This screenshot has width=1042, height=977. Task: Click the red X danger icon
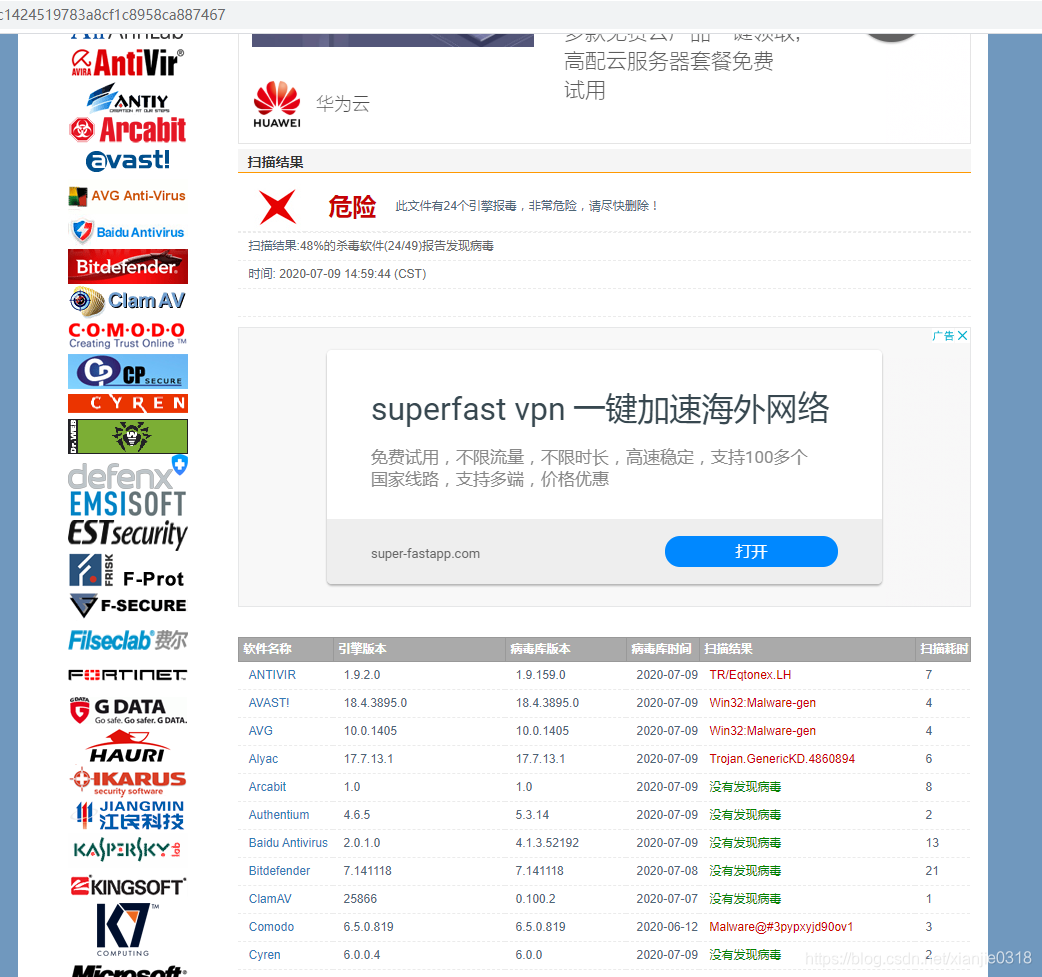(277, 206)
